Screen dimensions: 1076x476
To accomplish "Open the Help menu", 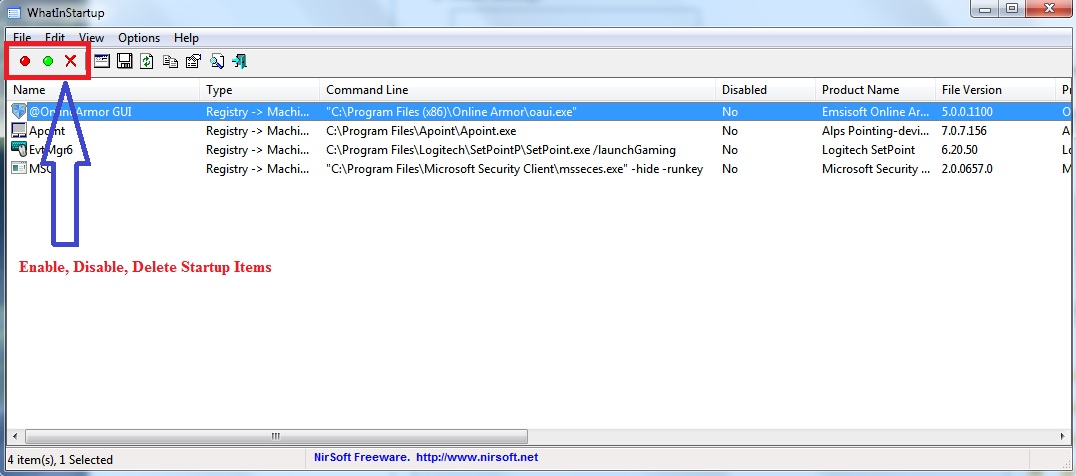I will coord(186,38).
